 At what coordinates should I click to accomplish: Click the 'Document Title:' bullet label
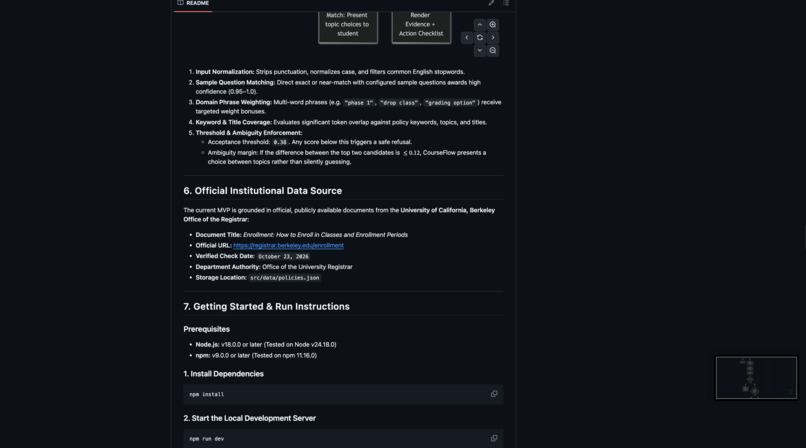tap(218, 235)
